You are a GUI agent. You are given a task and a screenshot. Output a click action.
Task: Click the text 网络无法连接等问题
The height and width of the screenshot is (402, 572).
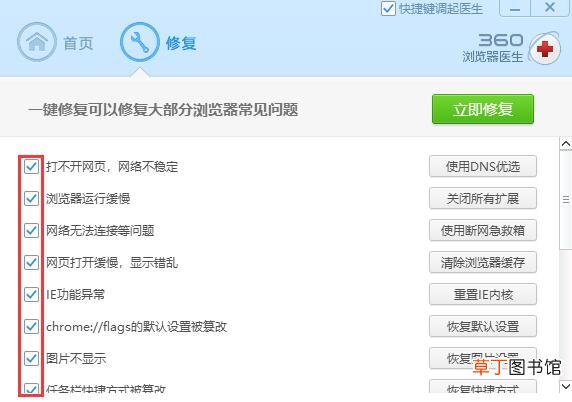pyautogui.click(x=100, y=231)
